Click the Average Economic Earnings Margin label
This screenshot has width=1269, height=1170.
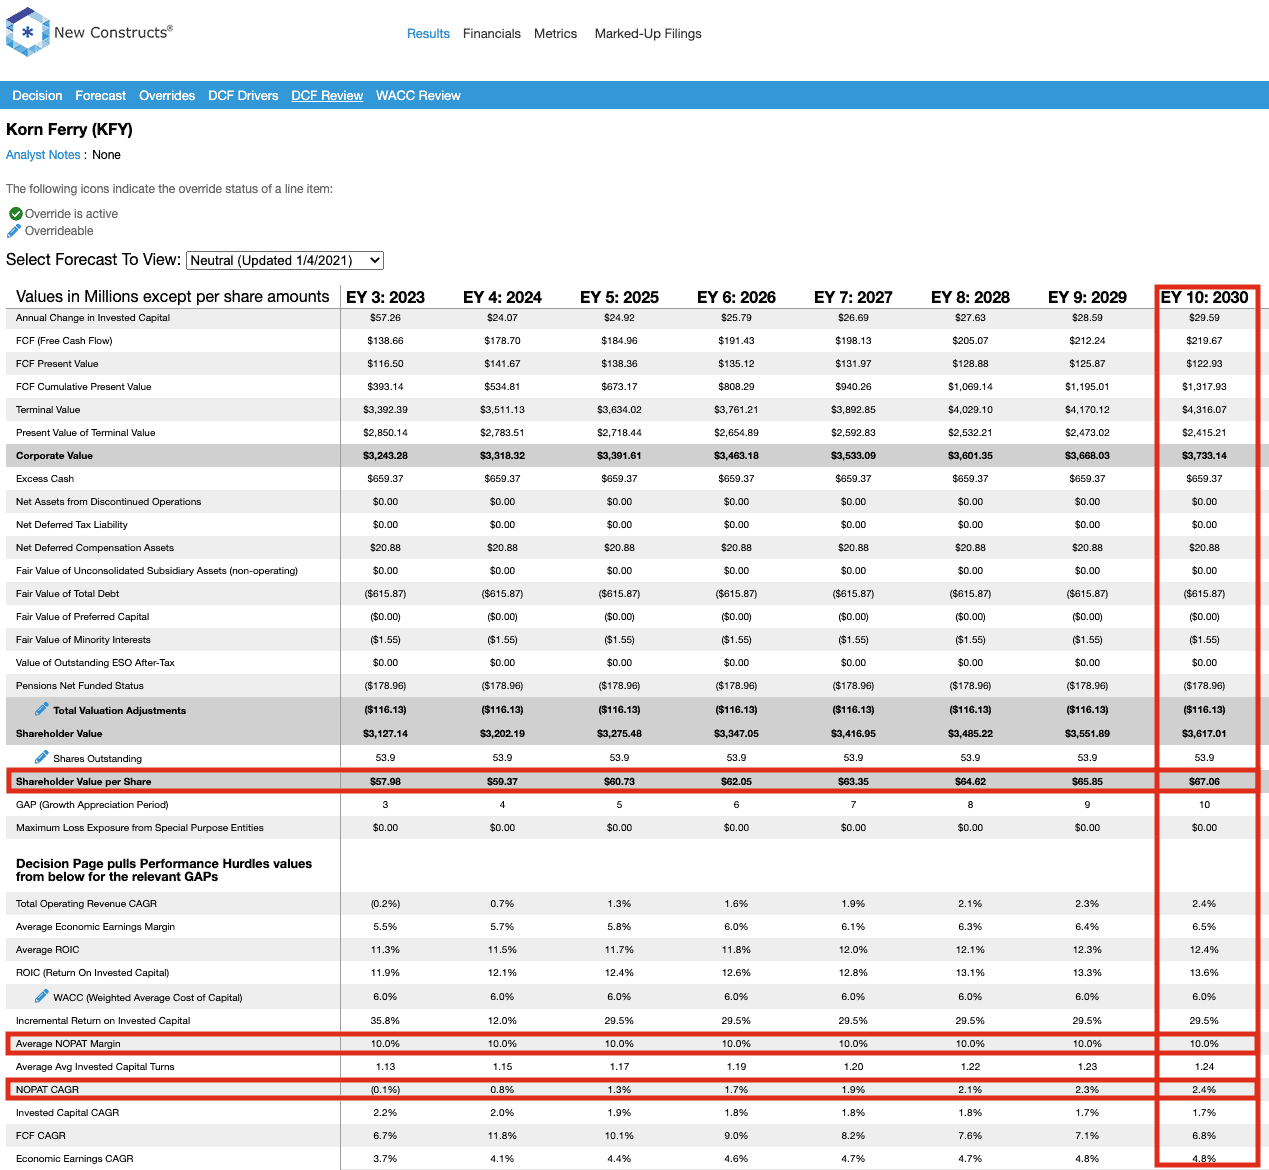pos(95,927)
